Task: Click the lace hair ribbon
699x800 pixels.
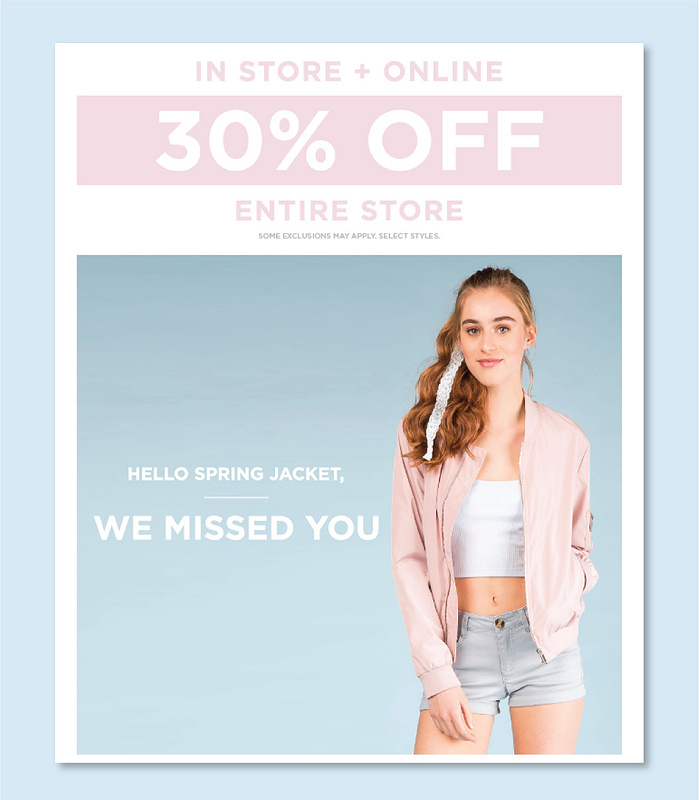Action: point(443,403)
